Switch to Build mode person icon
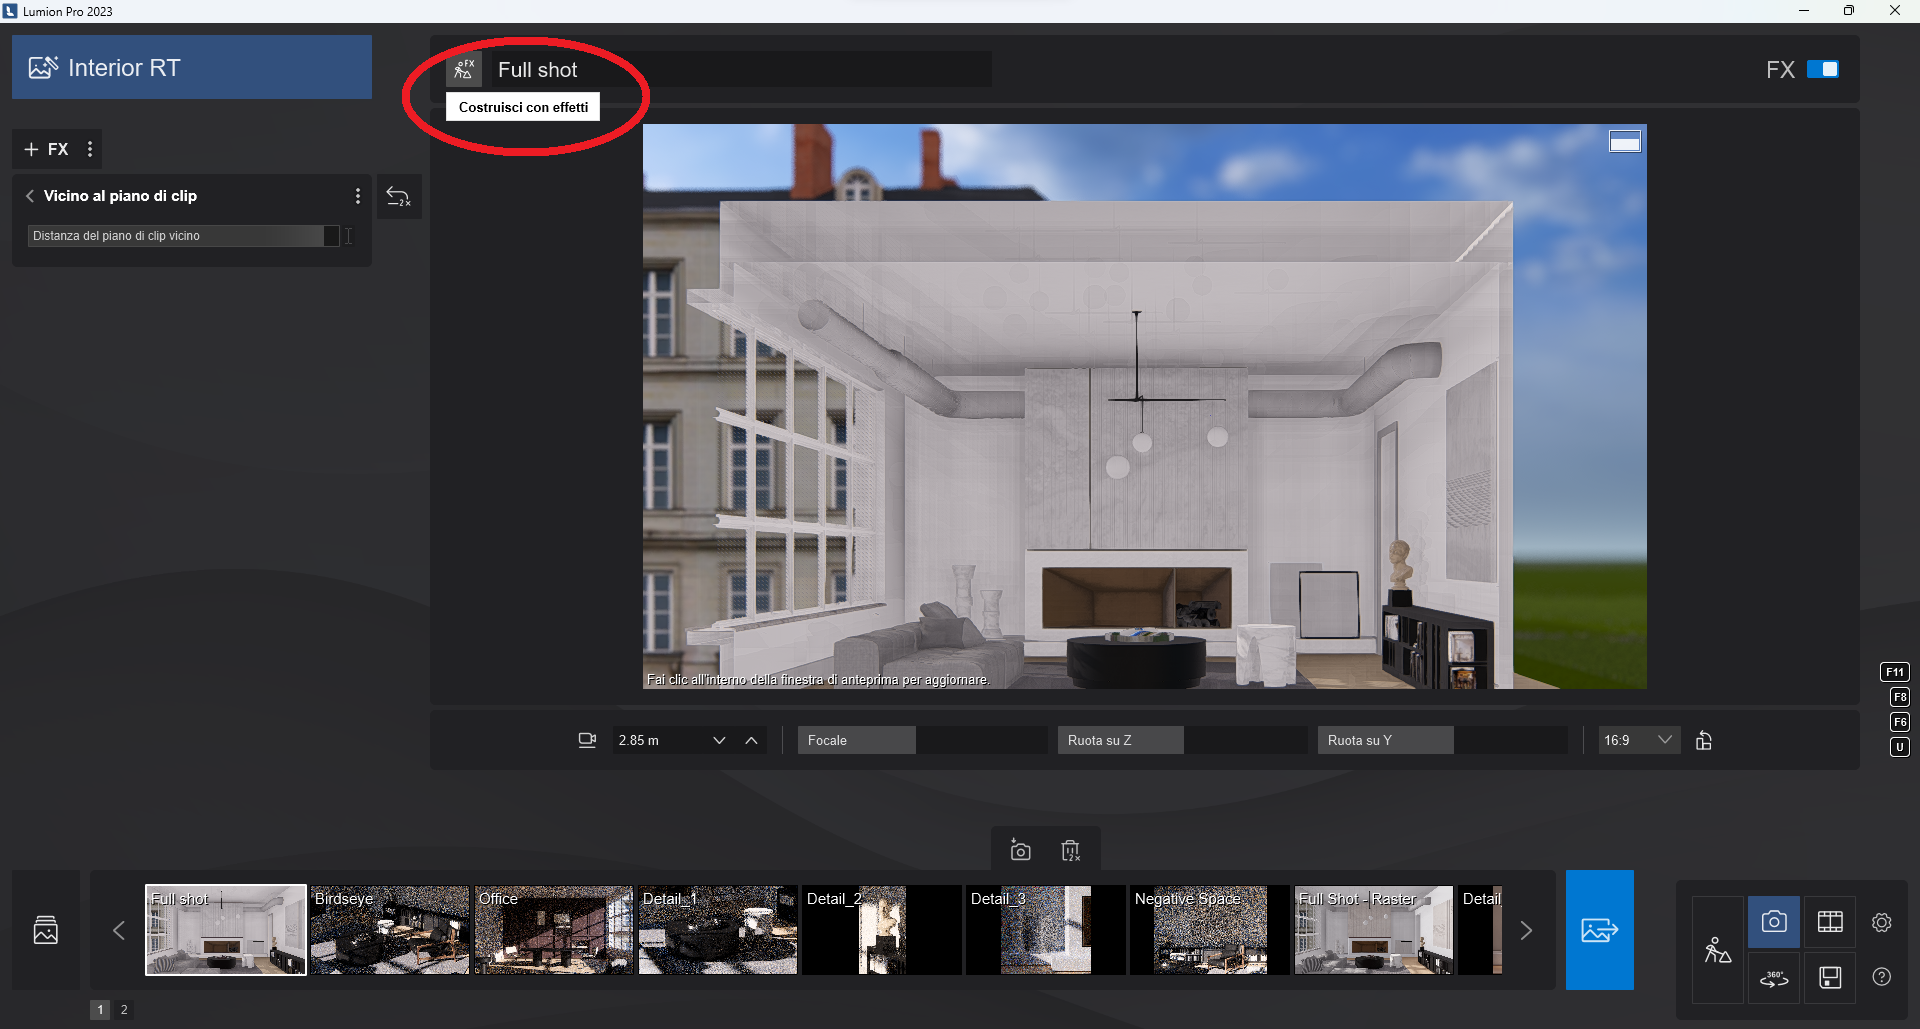This screenshot has width=1920, height=1029. 1718,949
